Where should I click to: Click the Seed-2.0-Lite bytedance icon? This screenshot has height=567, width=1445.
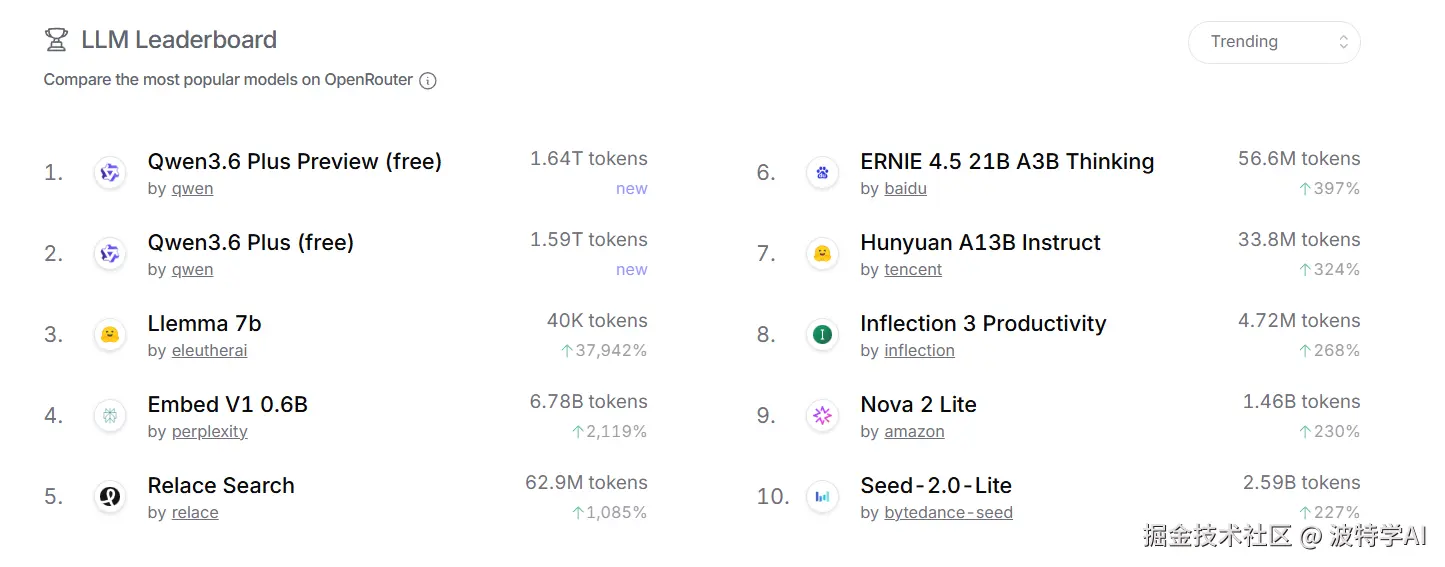coord(822,497)
